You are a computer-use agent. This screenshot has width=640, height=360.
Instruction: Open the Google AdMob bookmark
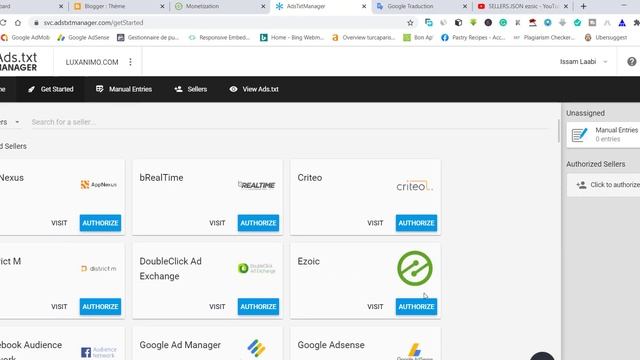tap(25, 38)
